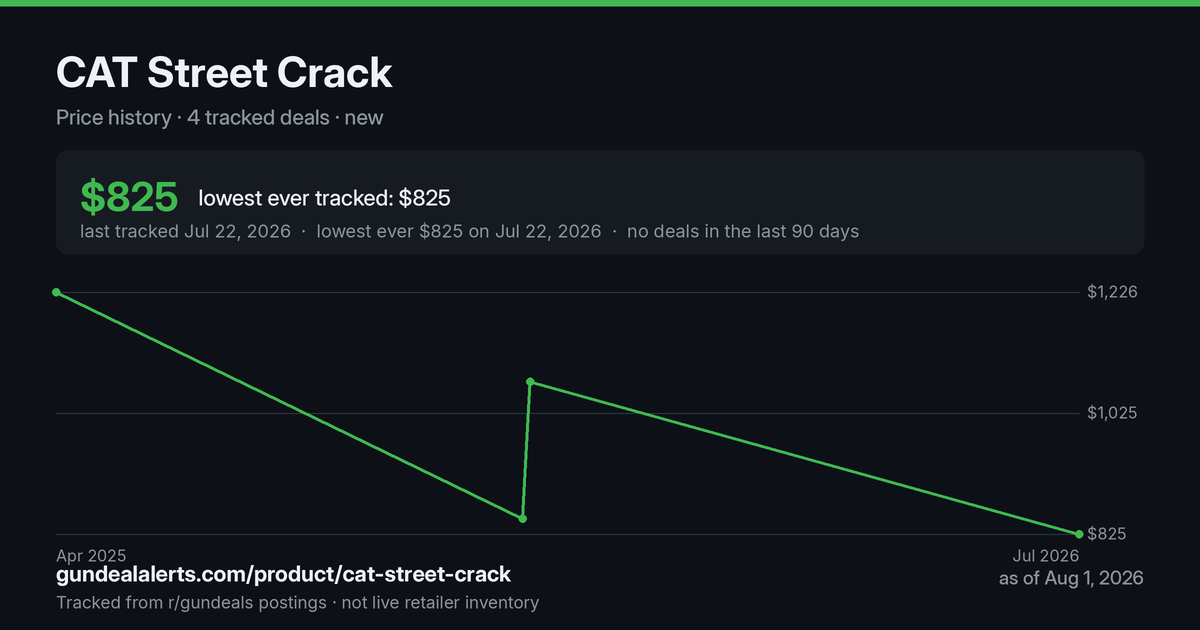The height and width of the screenshot is (630, 1200).
Task: Click the CAT Street Crack title
Action: (224, 73)
